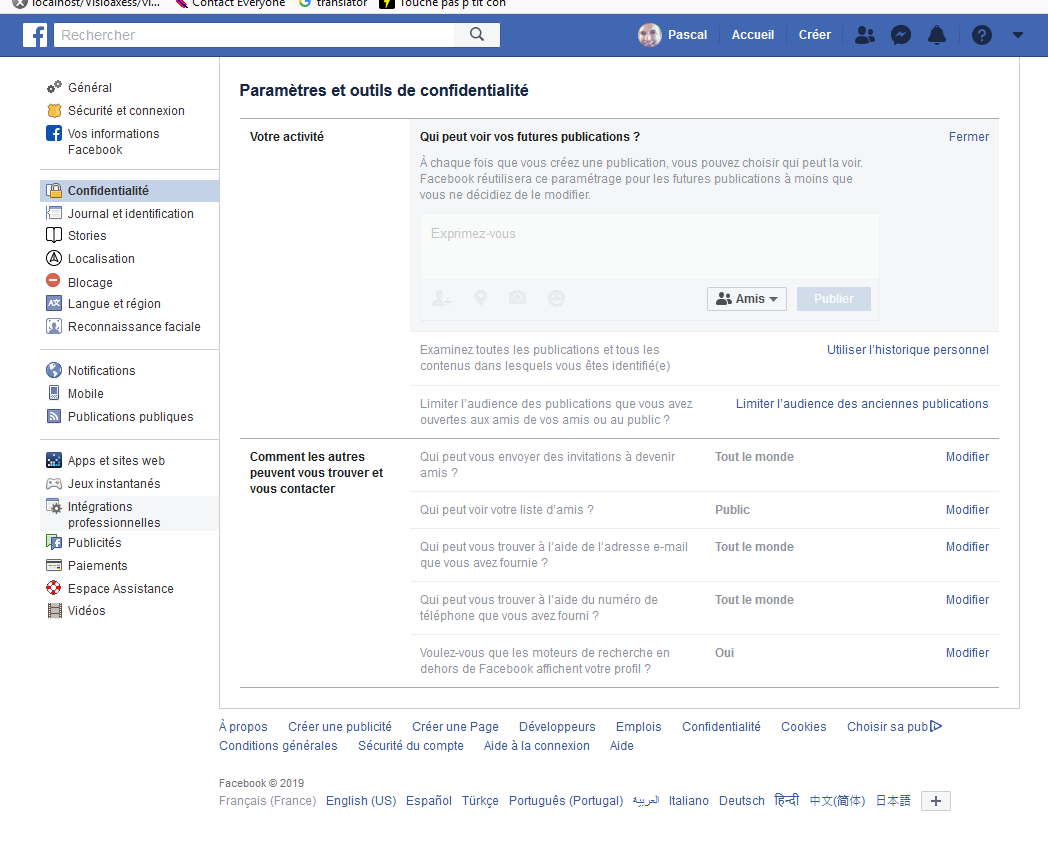
Task: Open Créer une publicité footer link
Action: click(x=340, y=726)
